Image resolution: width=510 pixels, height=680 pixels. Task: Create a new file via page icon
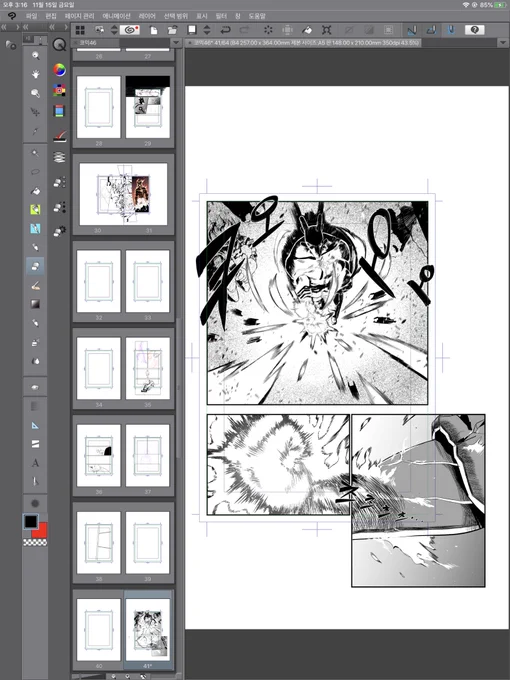pos(154,30)
